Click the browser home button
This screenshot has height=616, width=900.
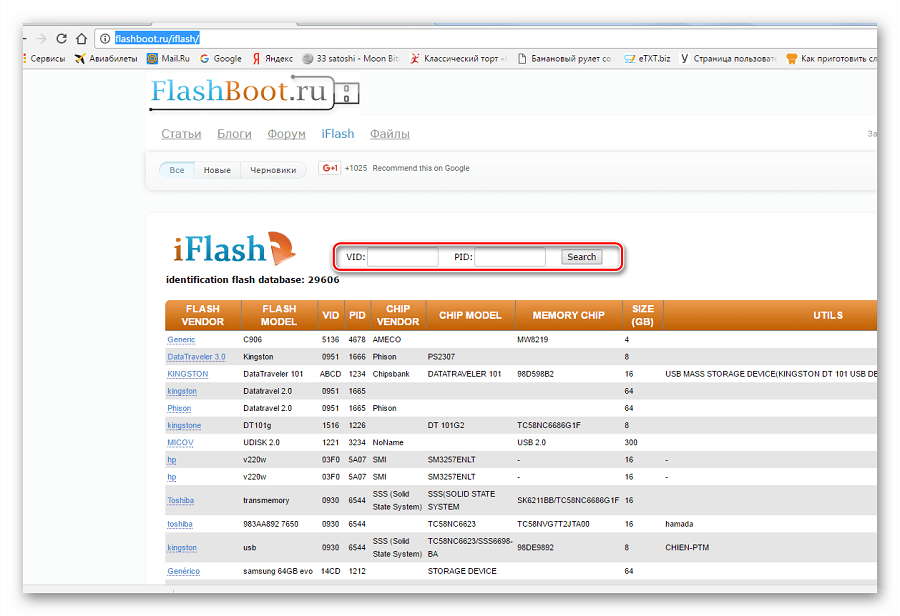(x=82, y=38)
